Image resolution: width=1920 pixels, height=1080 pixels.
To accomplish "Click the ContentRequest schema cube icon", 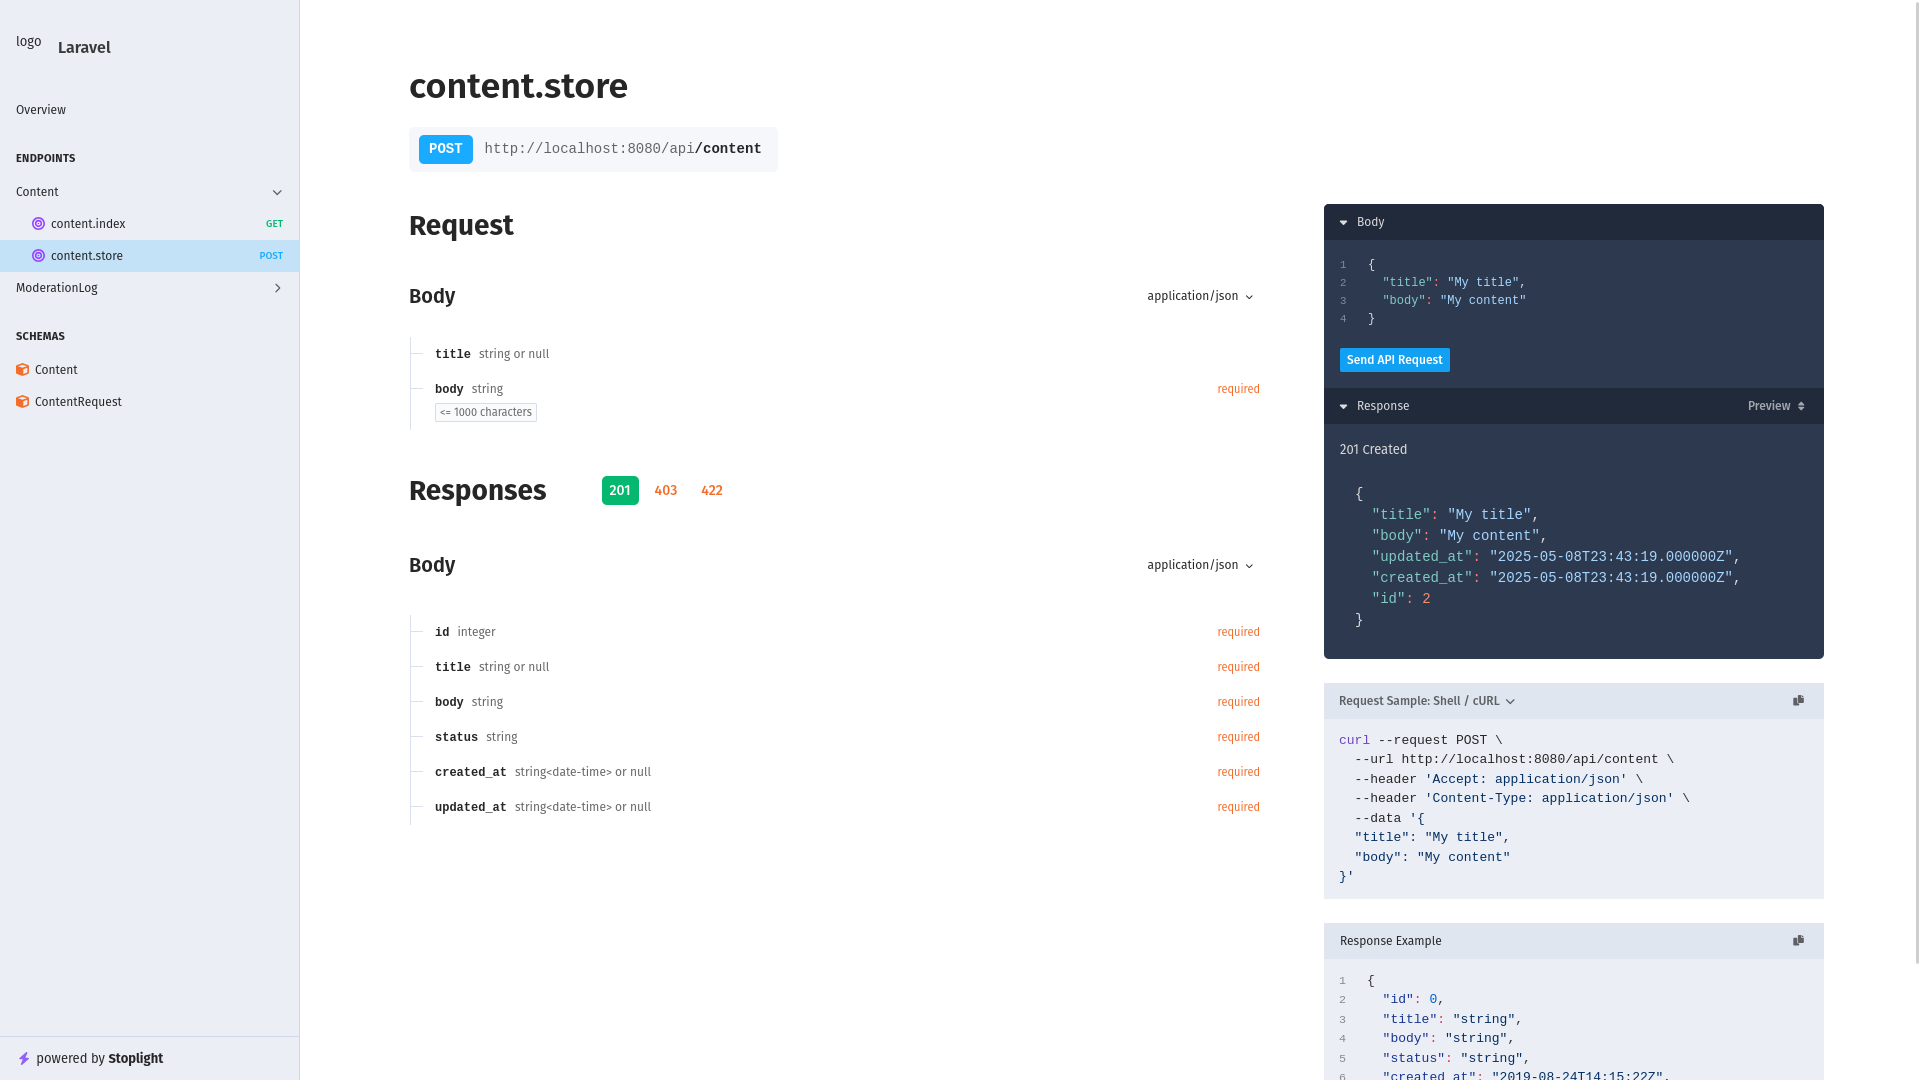I will pos(22,402).
